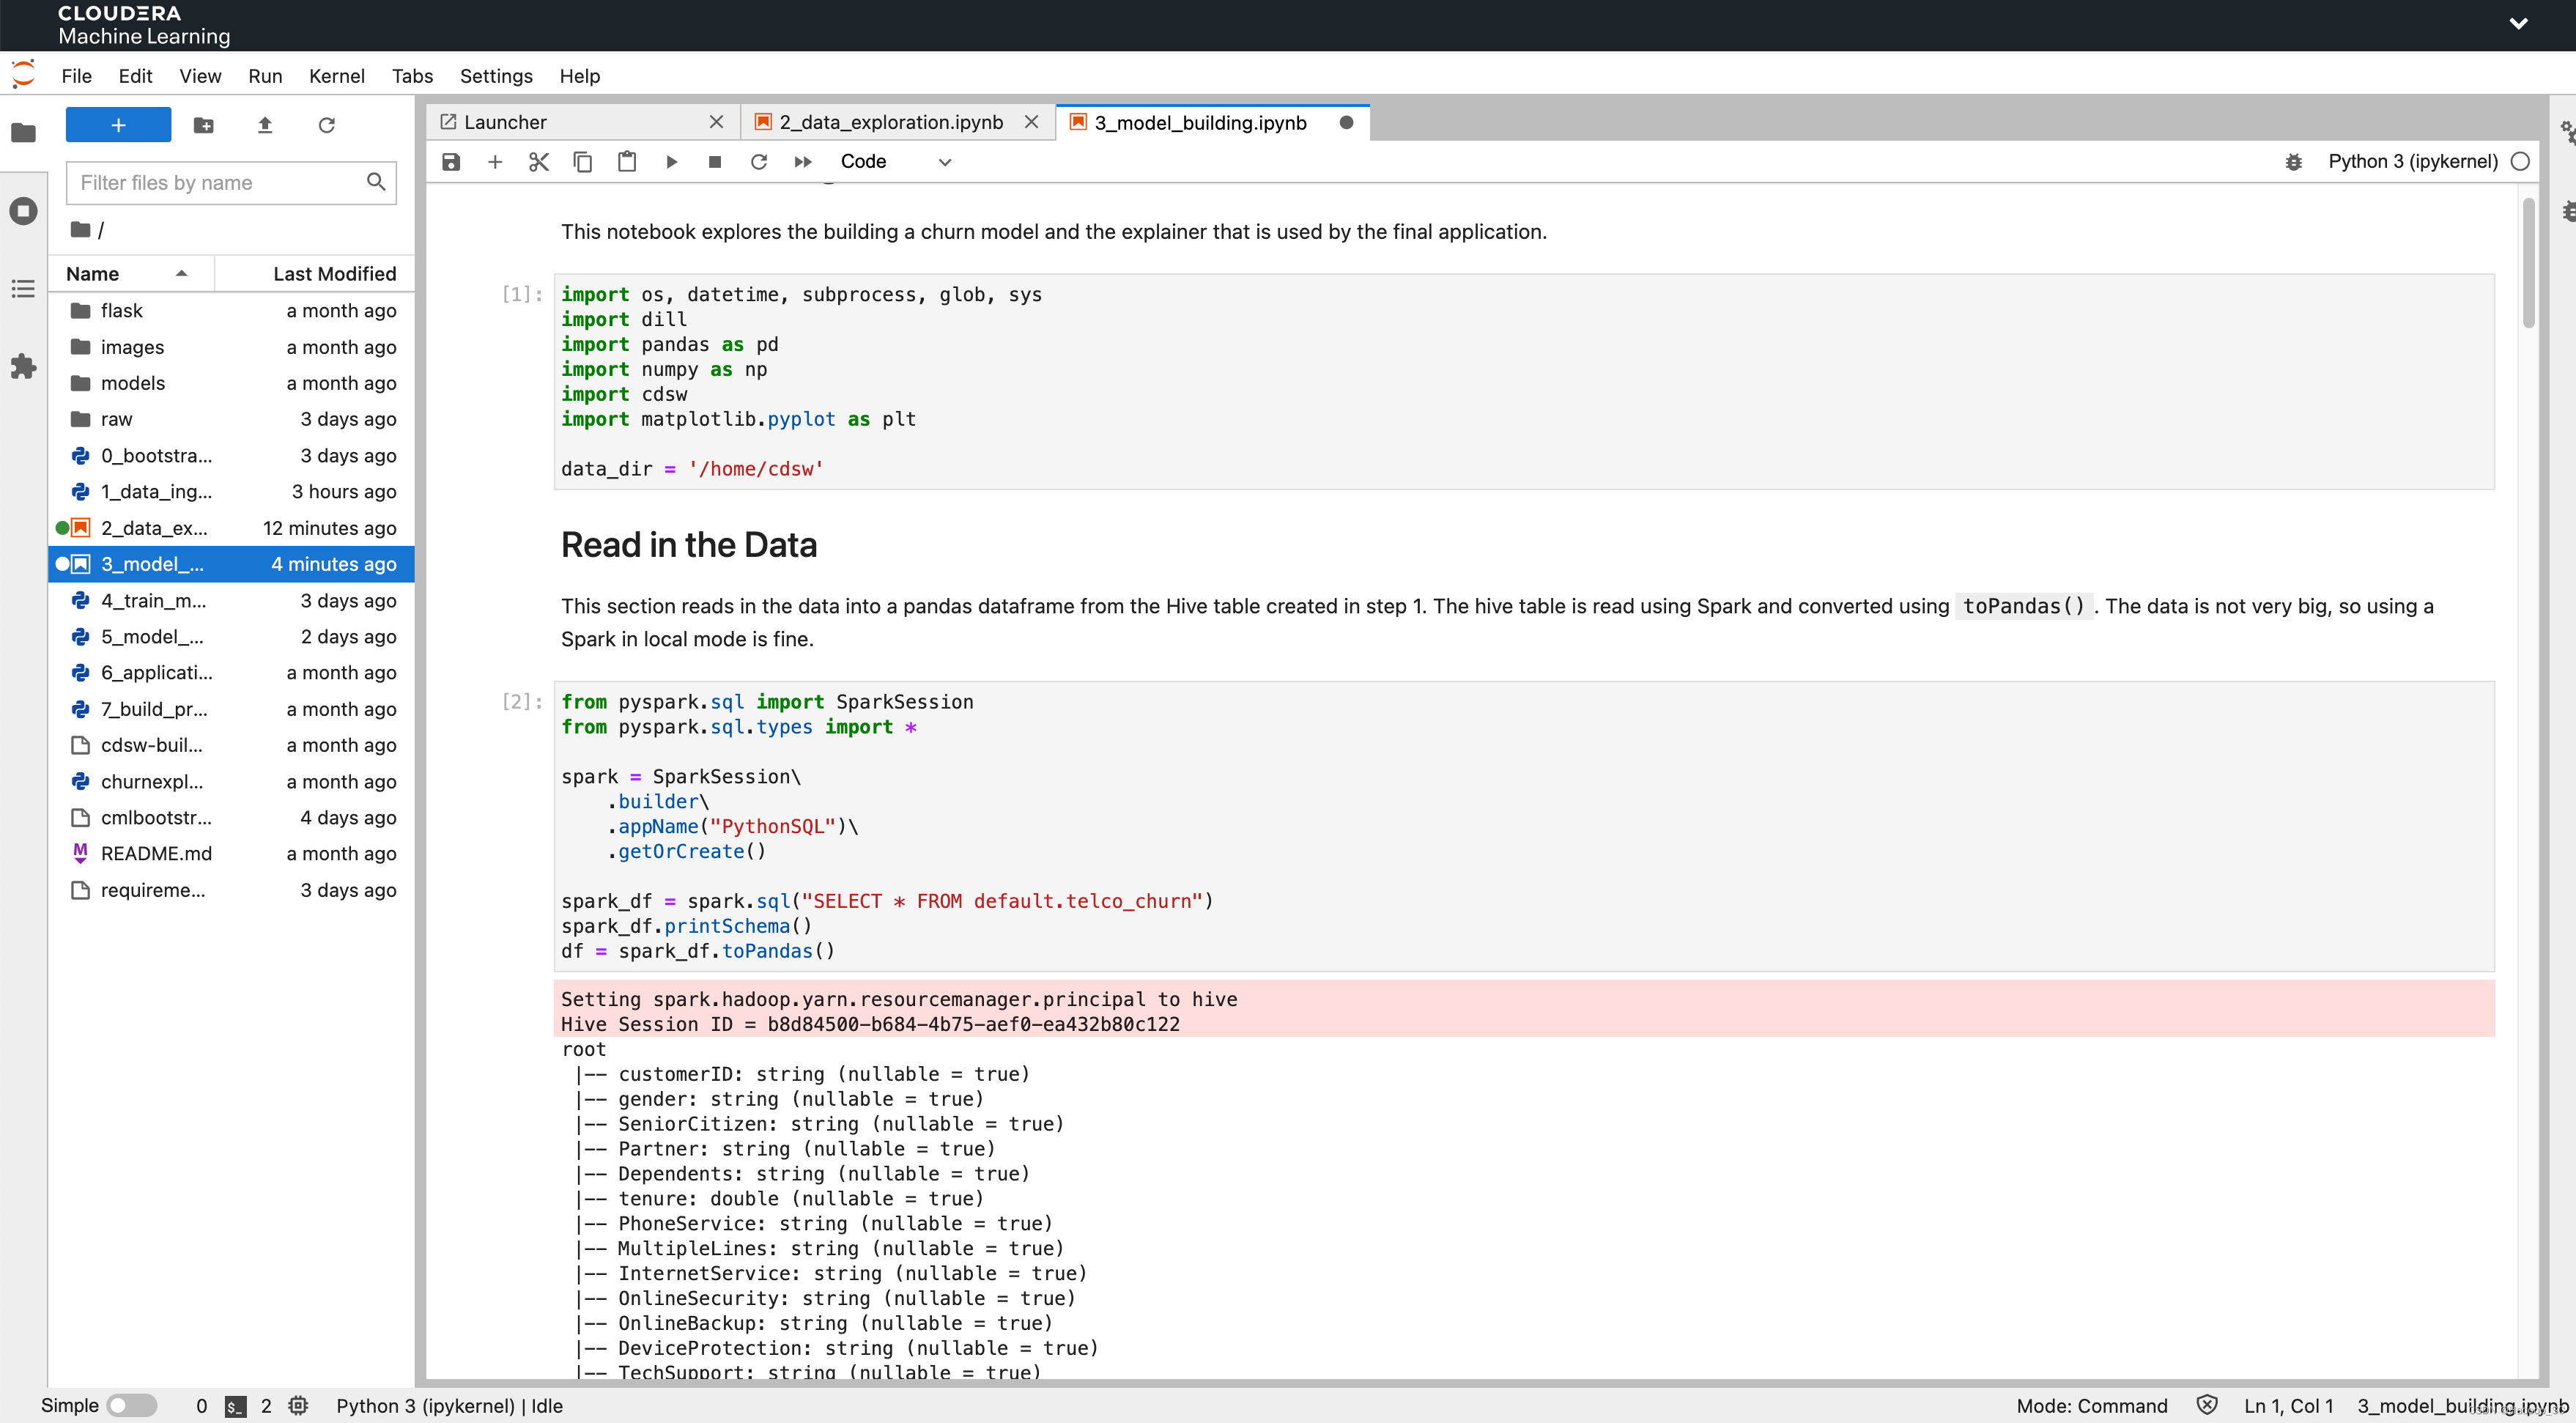Image resolution: width=2576 pixels, height=1423 pixels.
Task: Run the selected cell
Action: pyautogui.click(x=671, y=162)
